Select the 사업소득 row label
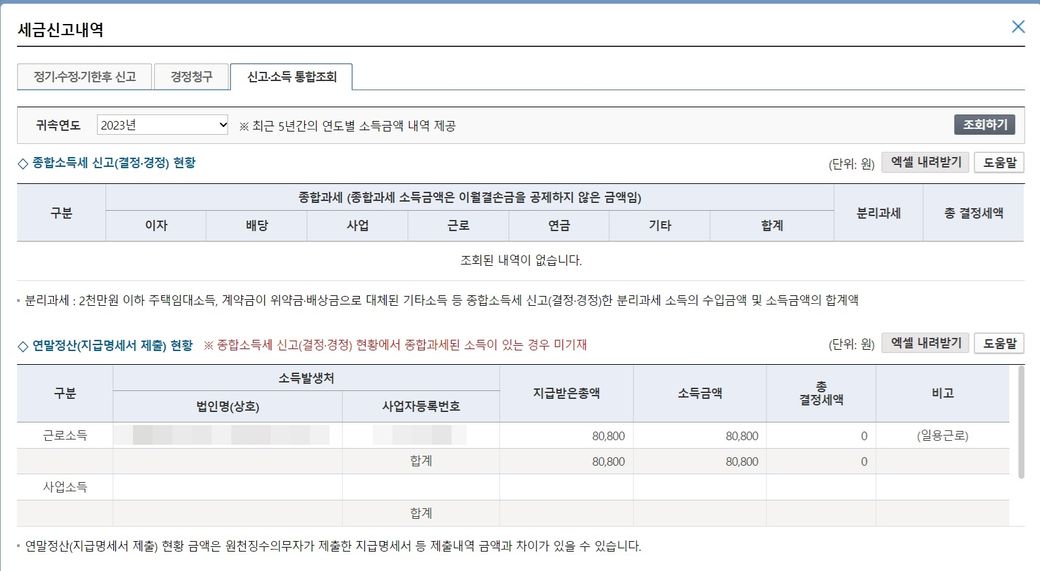Viewport: 1040px width, 571px height. coord(65,487)
